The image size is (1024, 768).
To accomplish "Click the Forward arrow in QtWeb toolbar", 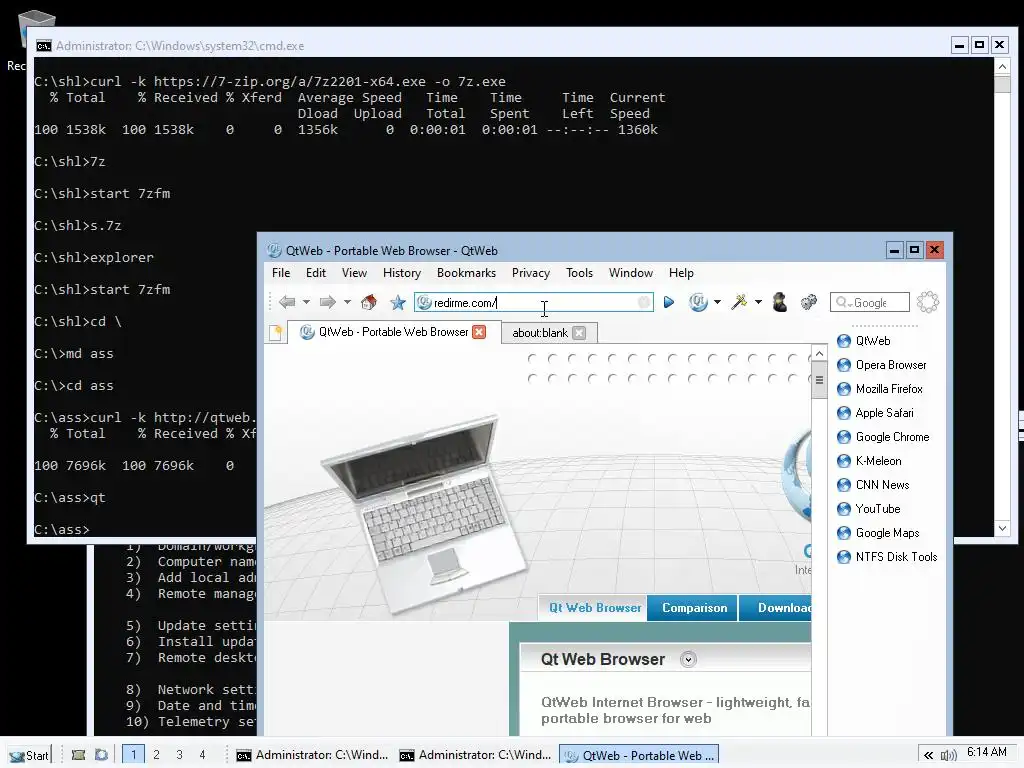I will click(327, 302).
